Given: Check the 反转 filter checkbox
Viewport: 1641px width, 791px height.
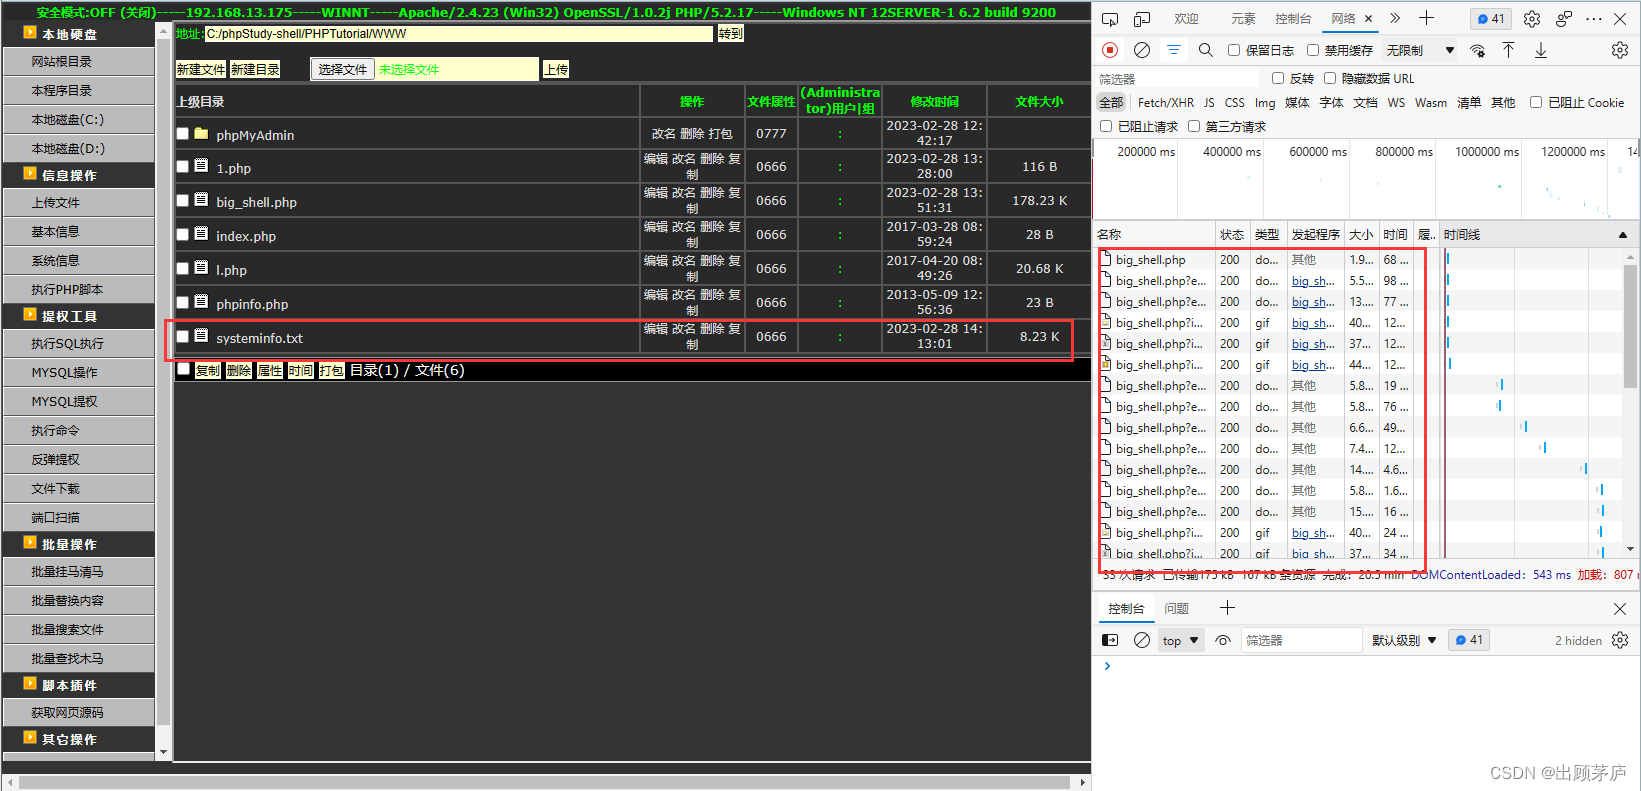Looking at the screenshot, I should click(1278, 78).
